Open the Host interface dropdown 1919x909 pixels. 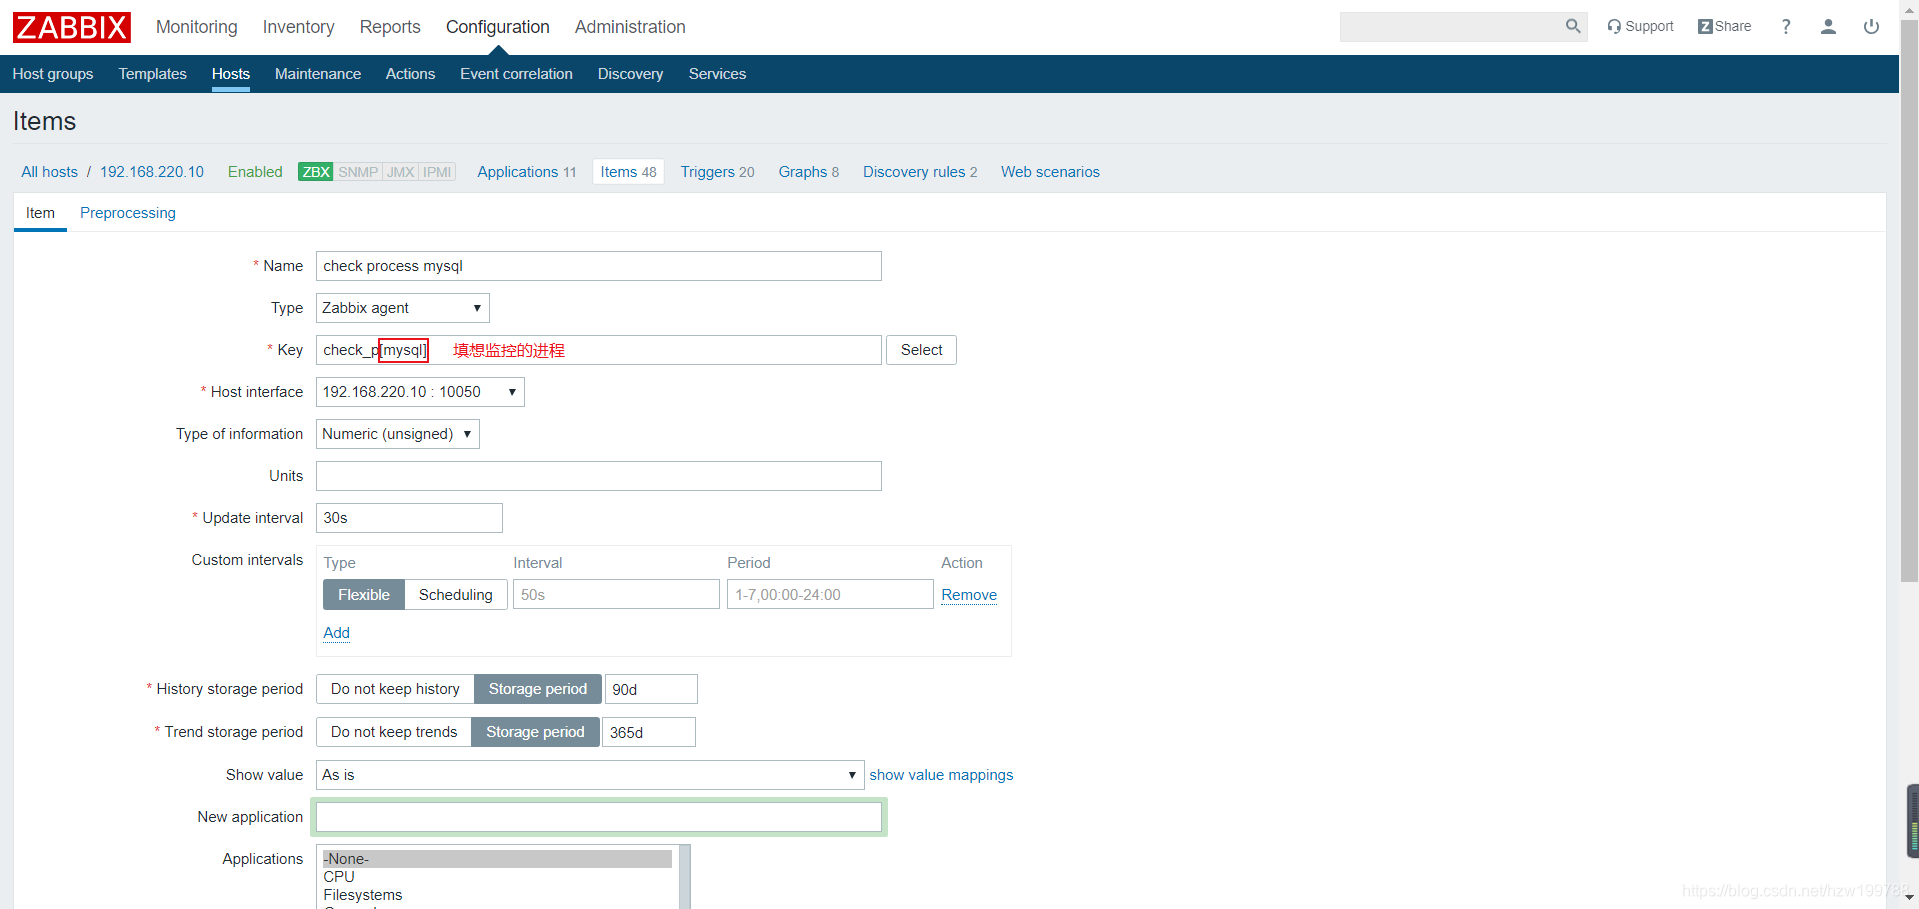420,392
